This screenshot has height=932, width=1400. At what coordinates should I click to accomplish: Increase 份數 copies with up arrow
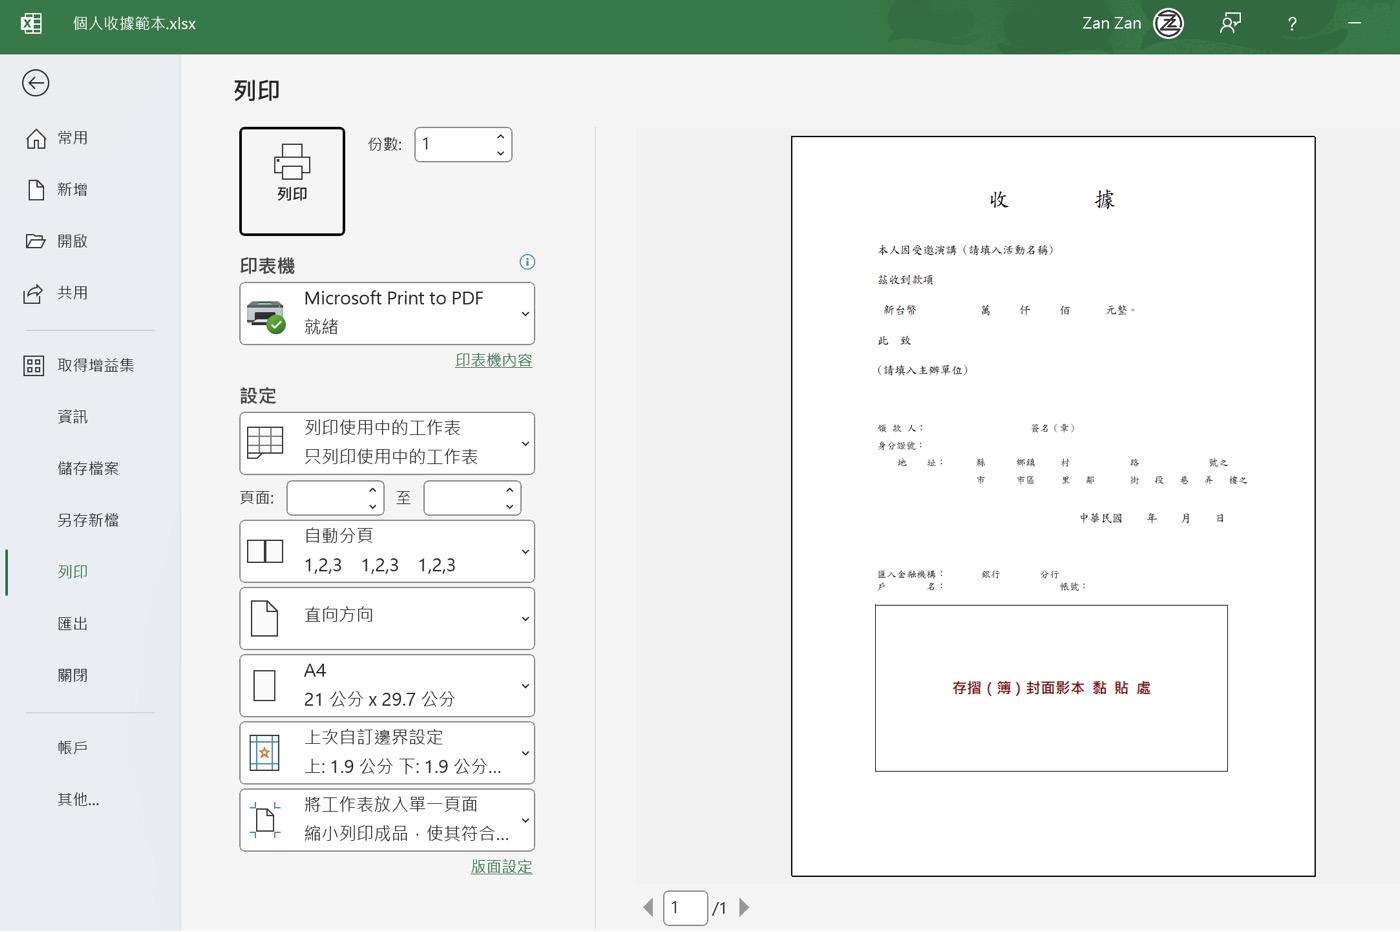pos(500,136)
